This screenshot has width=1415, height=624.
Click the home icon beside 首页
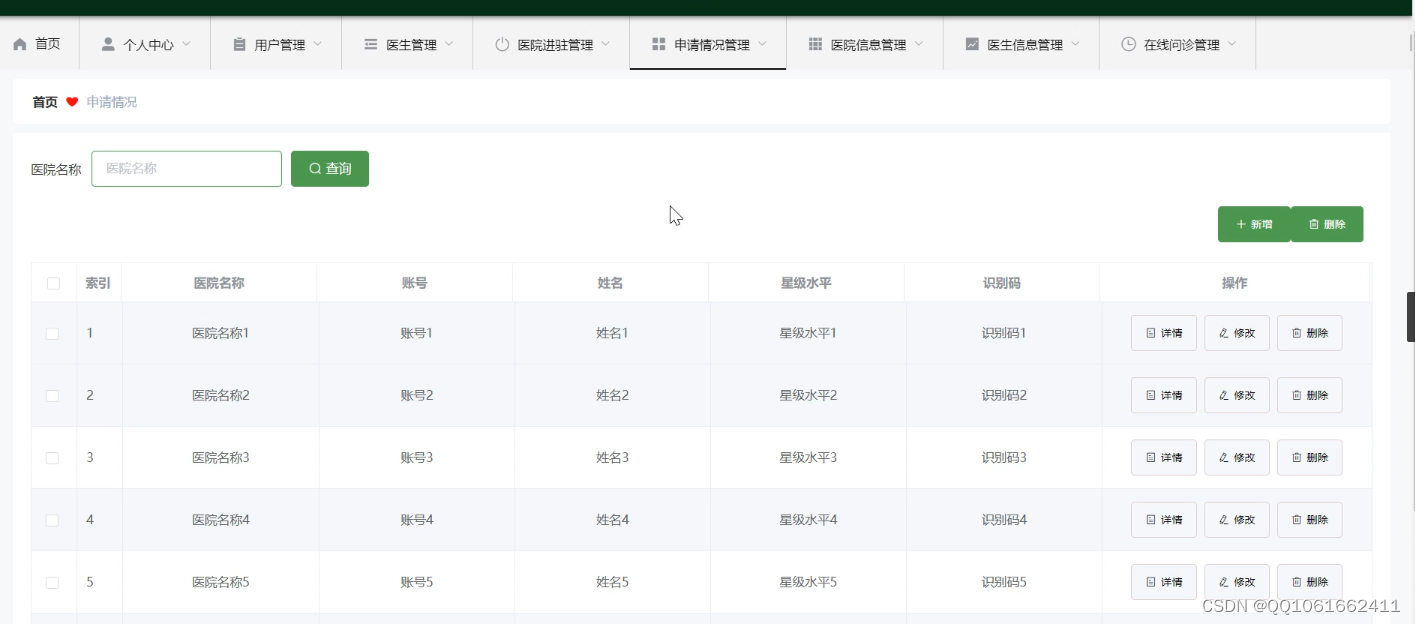click(x=20, y=44)
